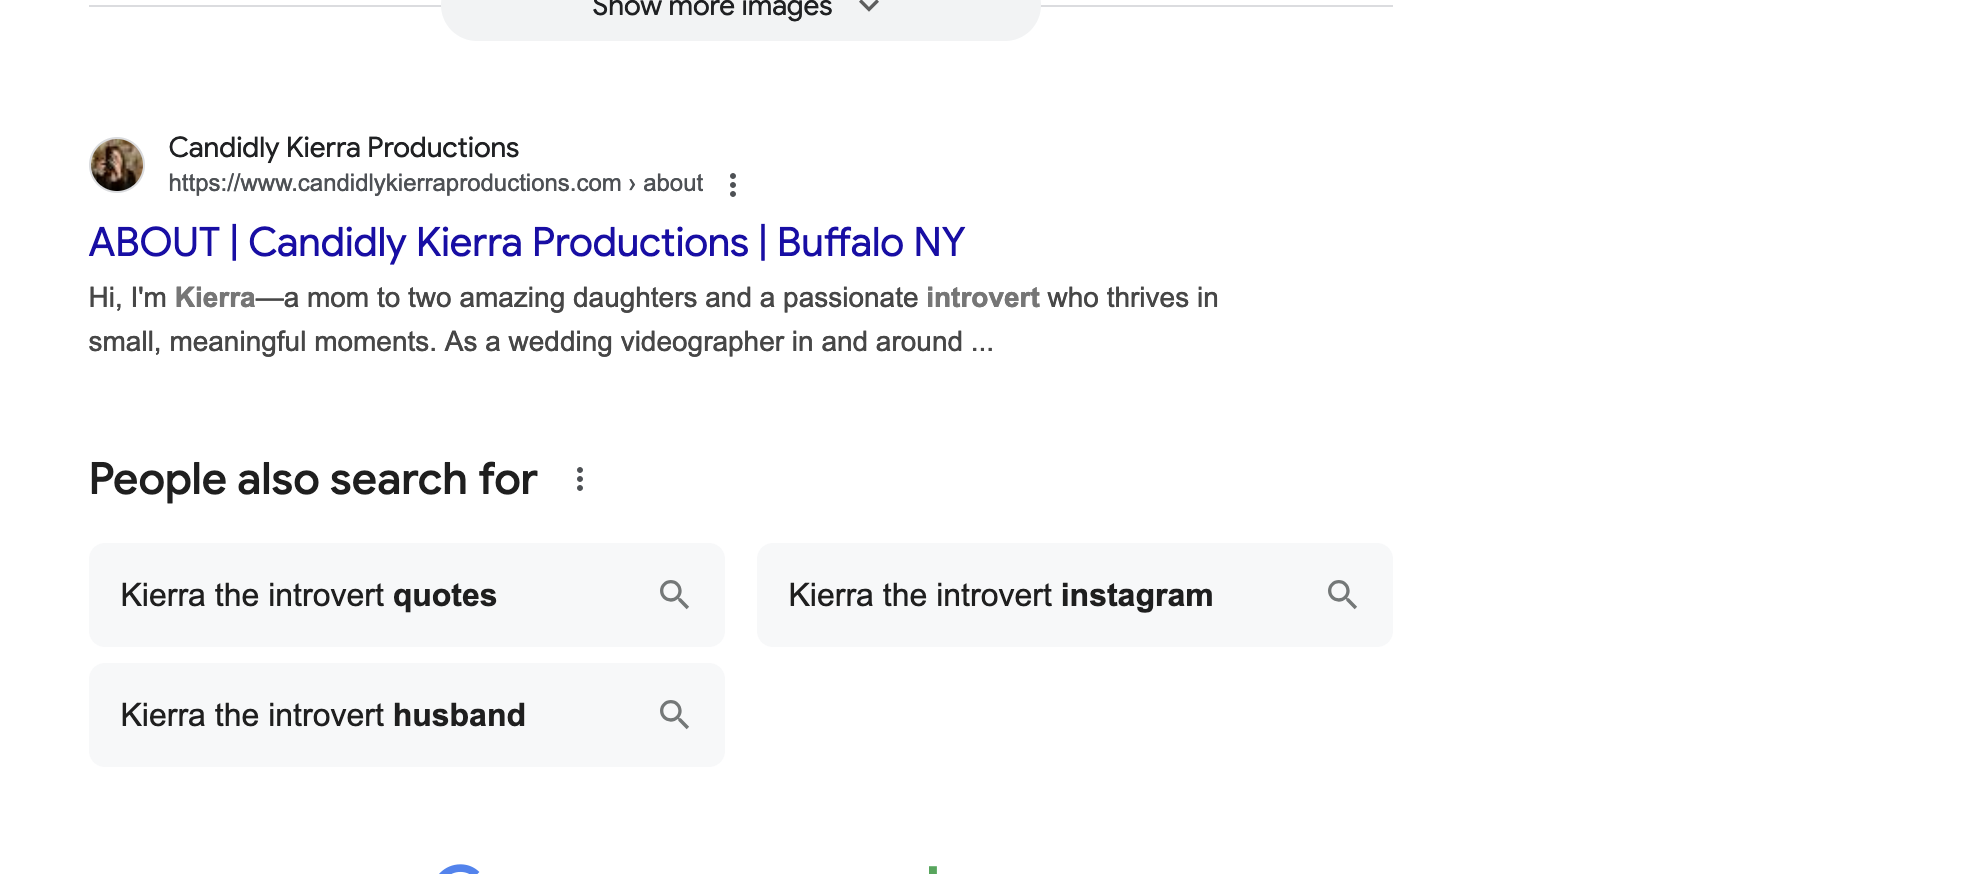
Task: Click the 'about' breadcrumb in the result URL
Action: point(673,184)
